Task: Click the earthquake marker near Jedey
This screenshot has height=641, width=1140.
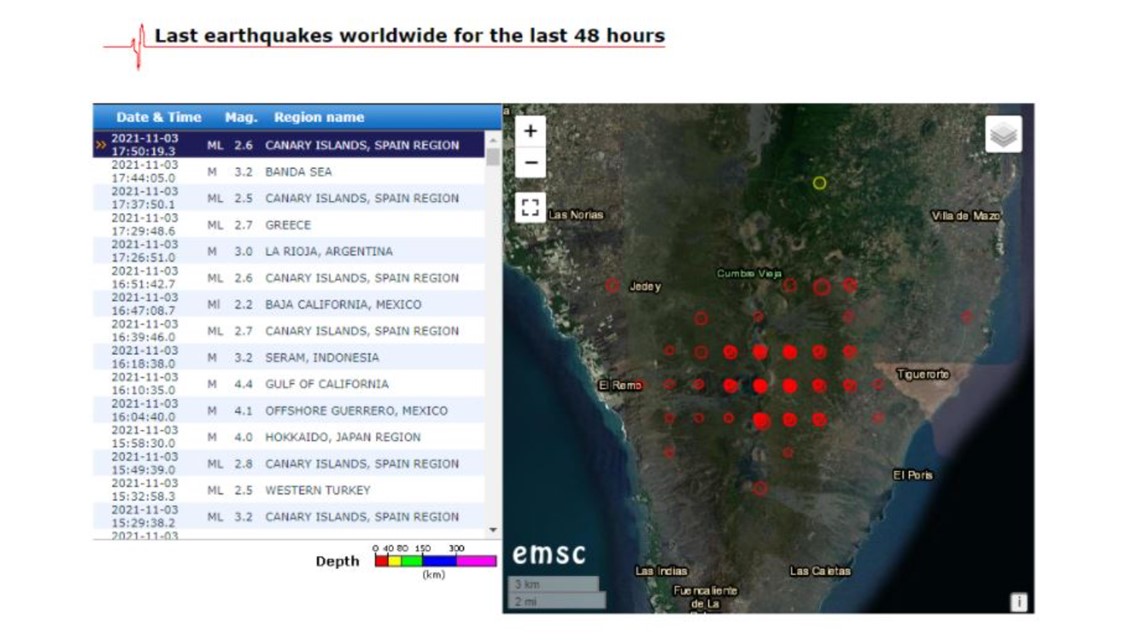Action: (x=612, y=285)
